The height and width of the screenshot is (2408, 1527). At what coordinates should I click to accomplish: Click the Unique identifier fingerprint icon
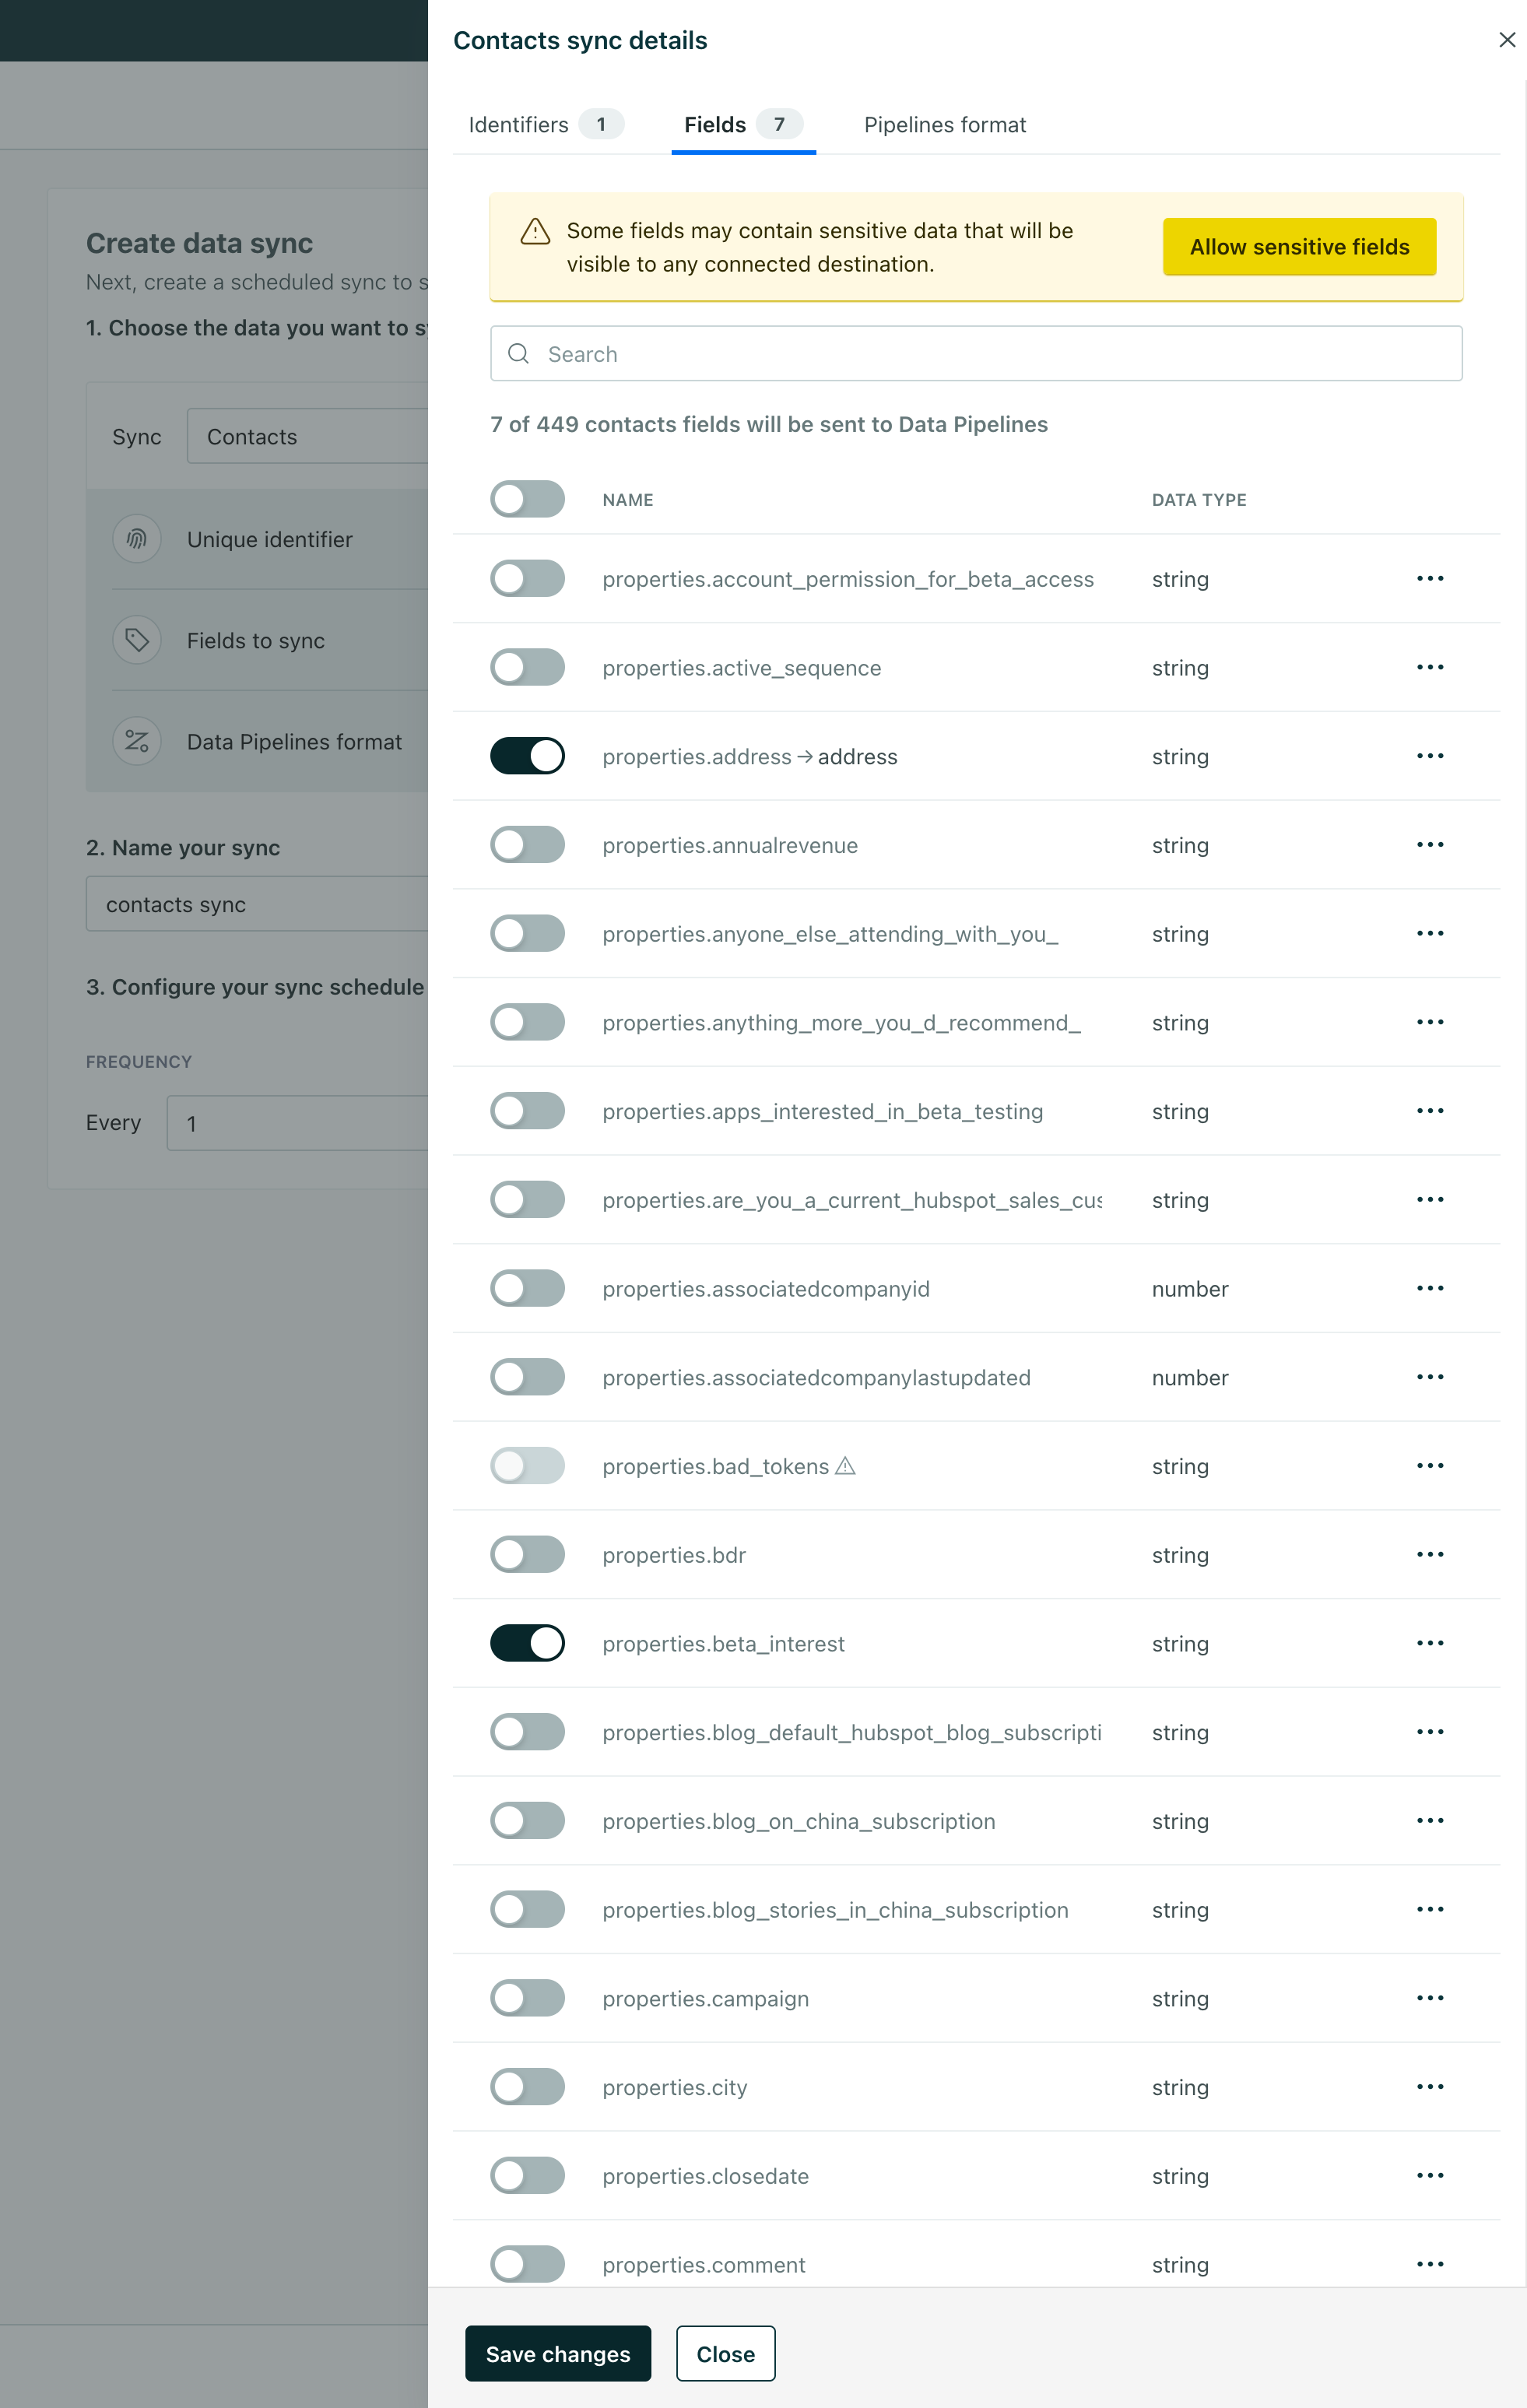click(x=137, y=538)
